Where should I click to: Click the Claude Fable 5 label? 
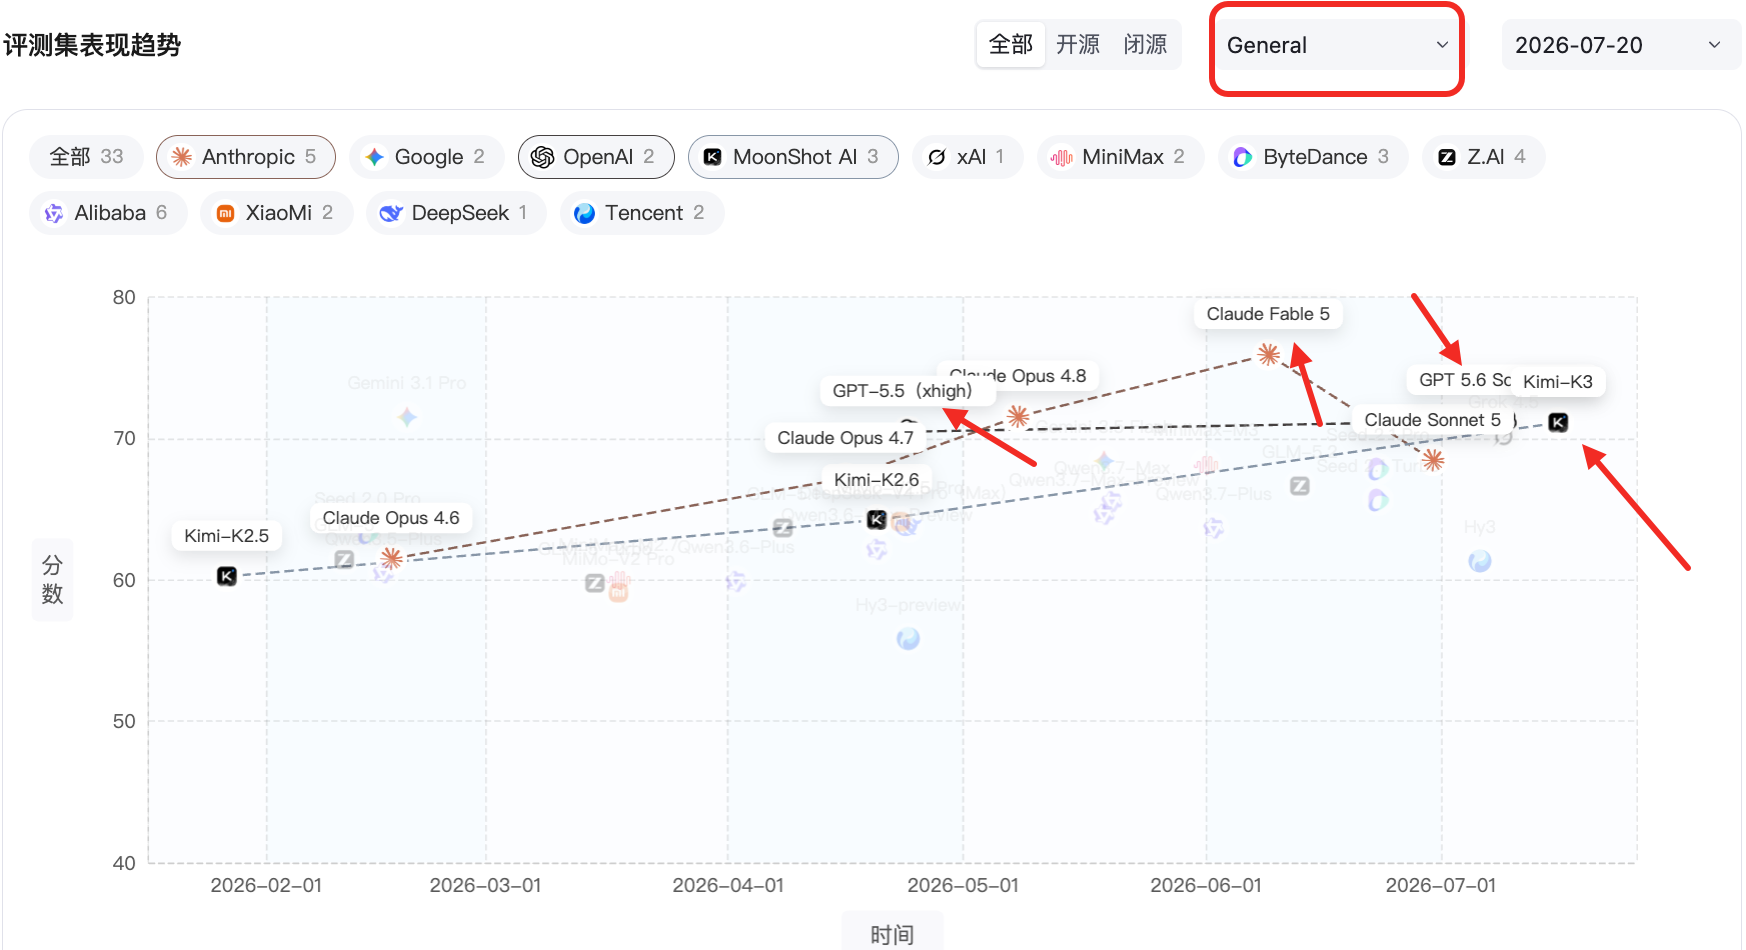coord(1268,314)
